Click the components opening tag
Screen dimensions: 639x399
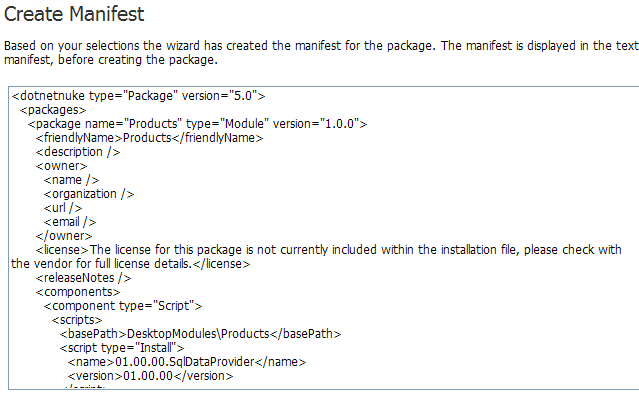[x=77, y=292]
